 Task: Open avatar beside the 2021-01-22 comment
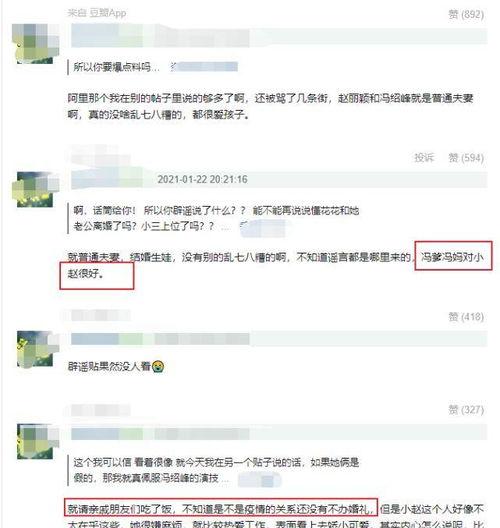pyautogui.click(x=35, y=189)
